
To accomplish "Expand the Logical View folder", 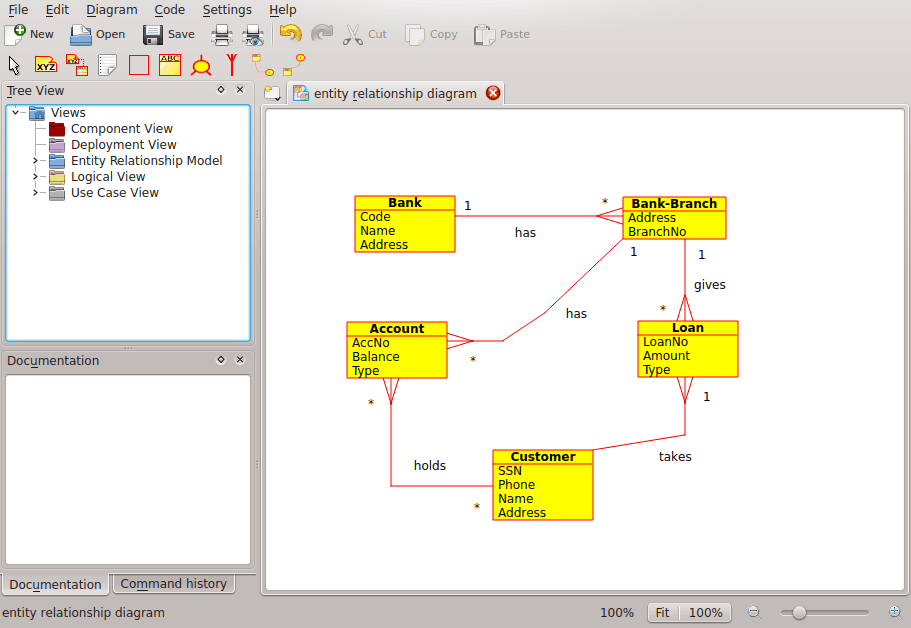I will (35, 177).
